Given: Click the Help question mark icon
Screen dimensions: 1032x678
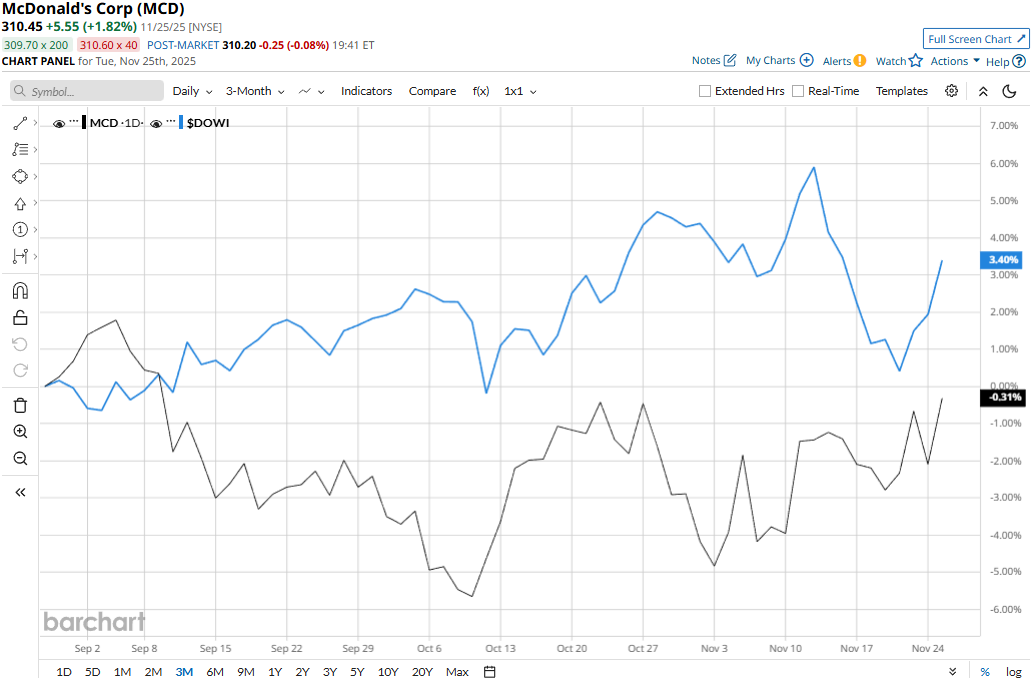Looking at the screenshot, I should pos(1019,61).
